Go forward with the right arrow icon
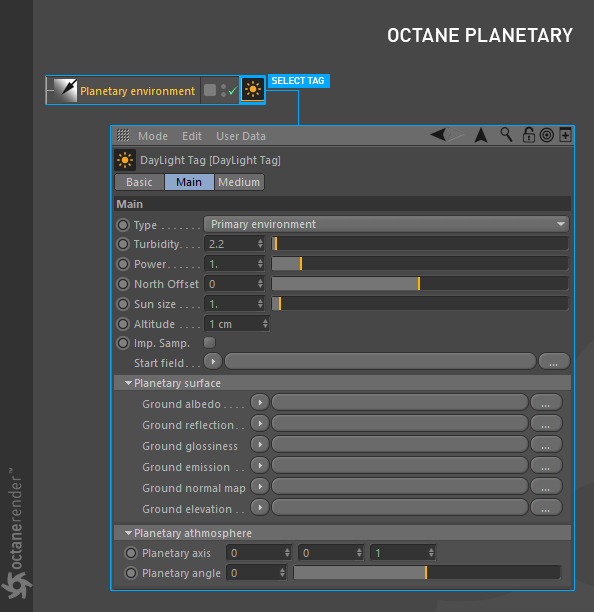This screenshot has height=612, width=594. click(x=456, y=135)
